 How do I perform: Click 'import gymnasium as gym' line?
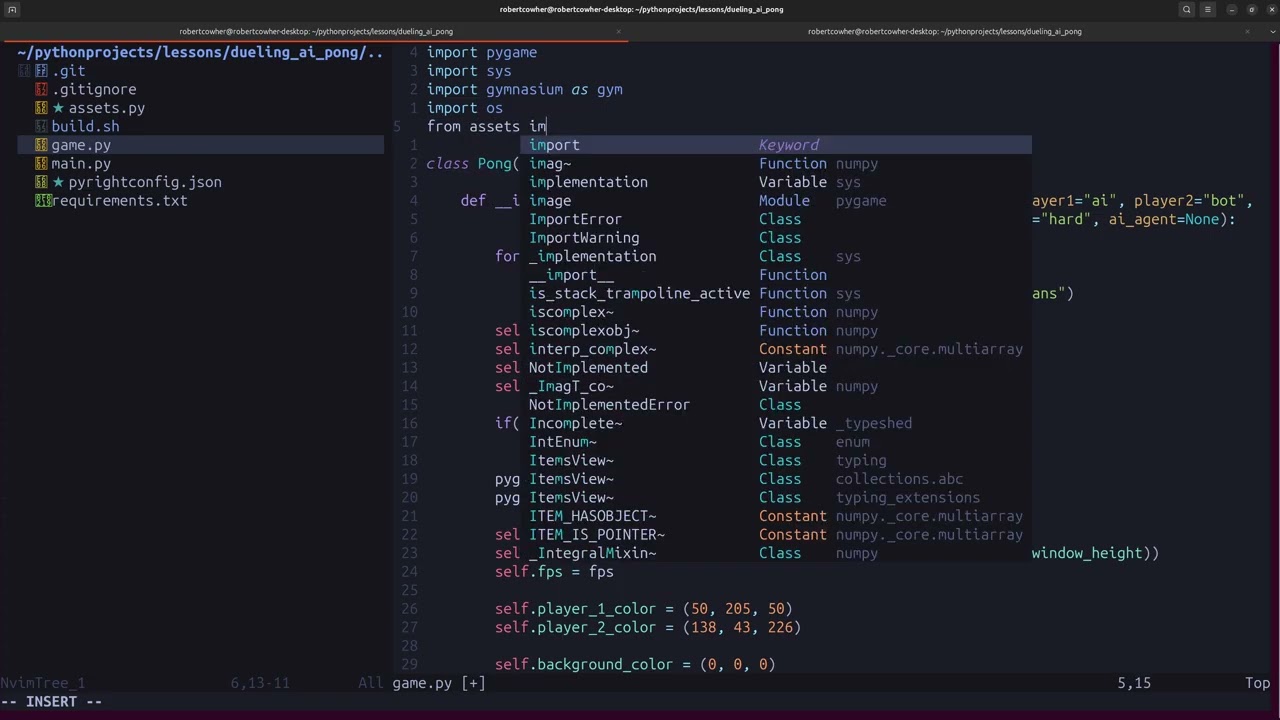[x=525, y=89]
